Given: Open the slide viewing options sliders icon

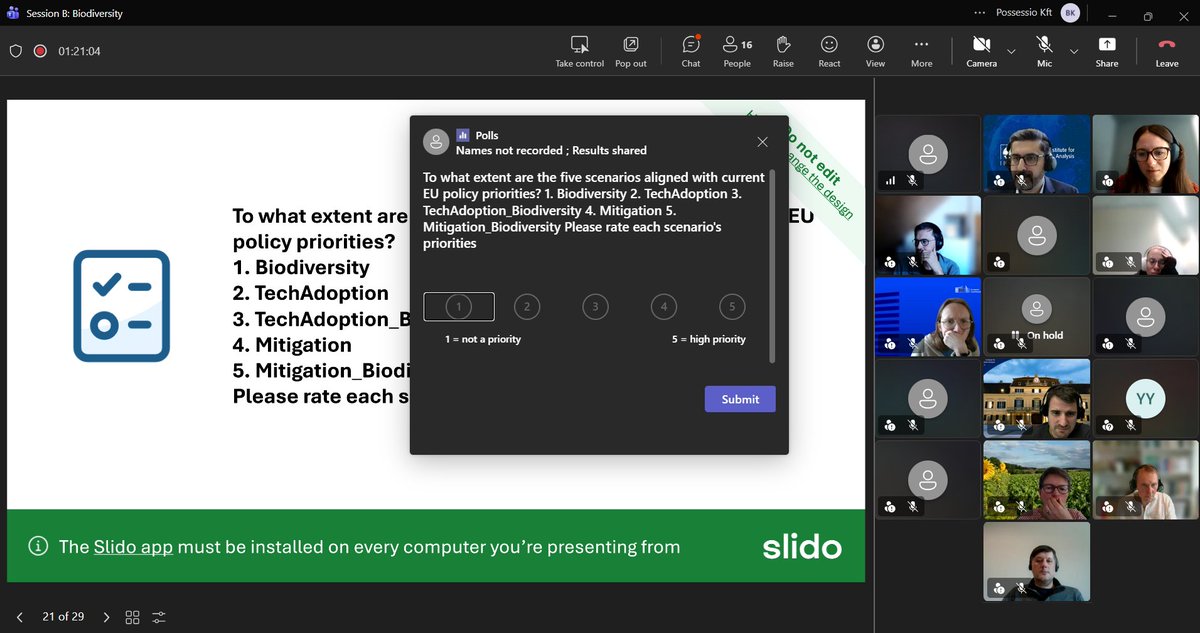Looking at the screenshot, I should 160,617.
